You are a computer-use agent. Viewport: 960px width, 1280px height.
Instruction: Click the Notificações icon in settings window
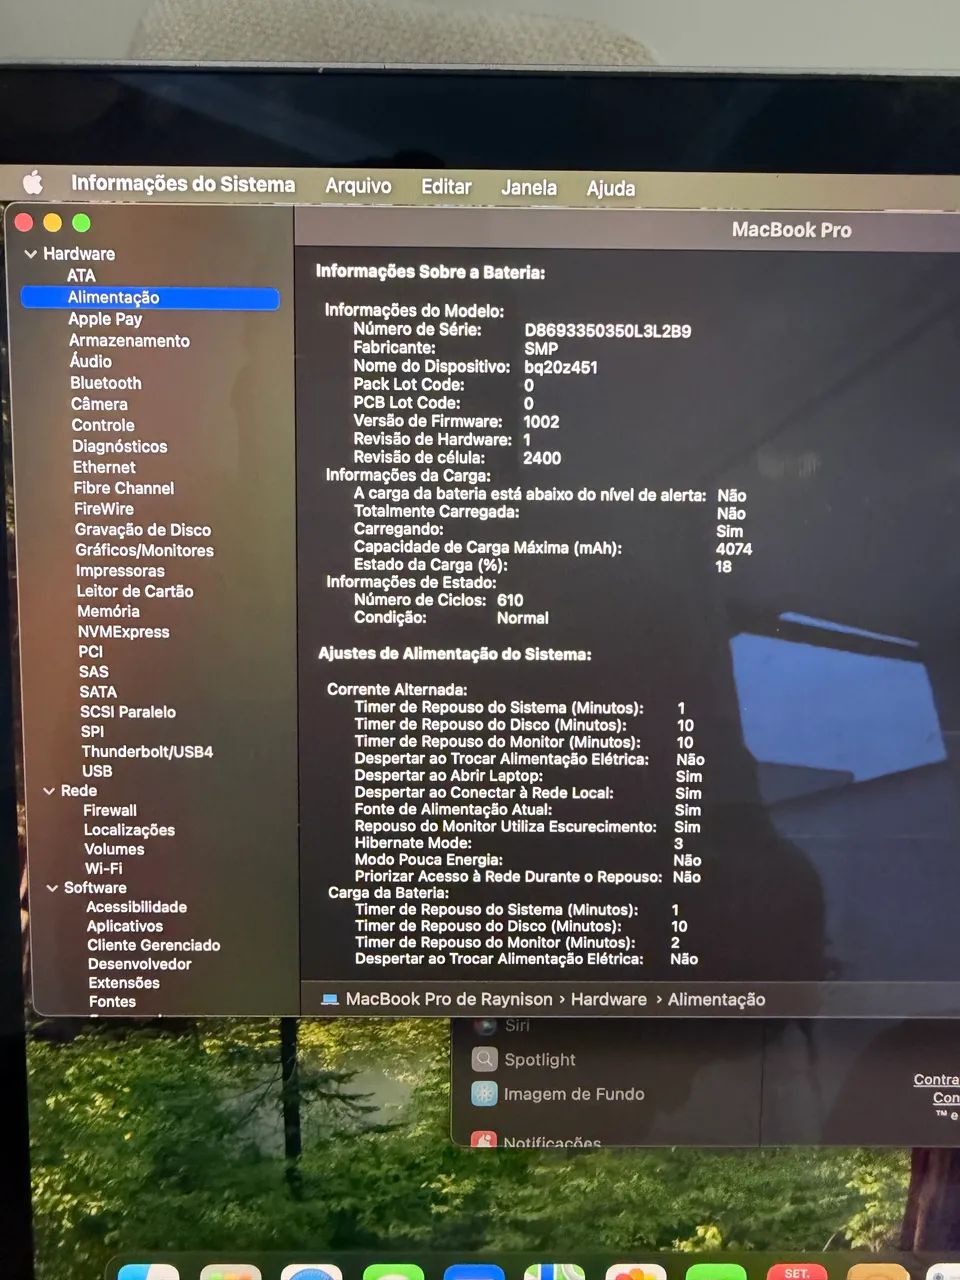(484, 1139)
